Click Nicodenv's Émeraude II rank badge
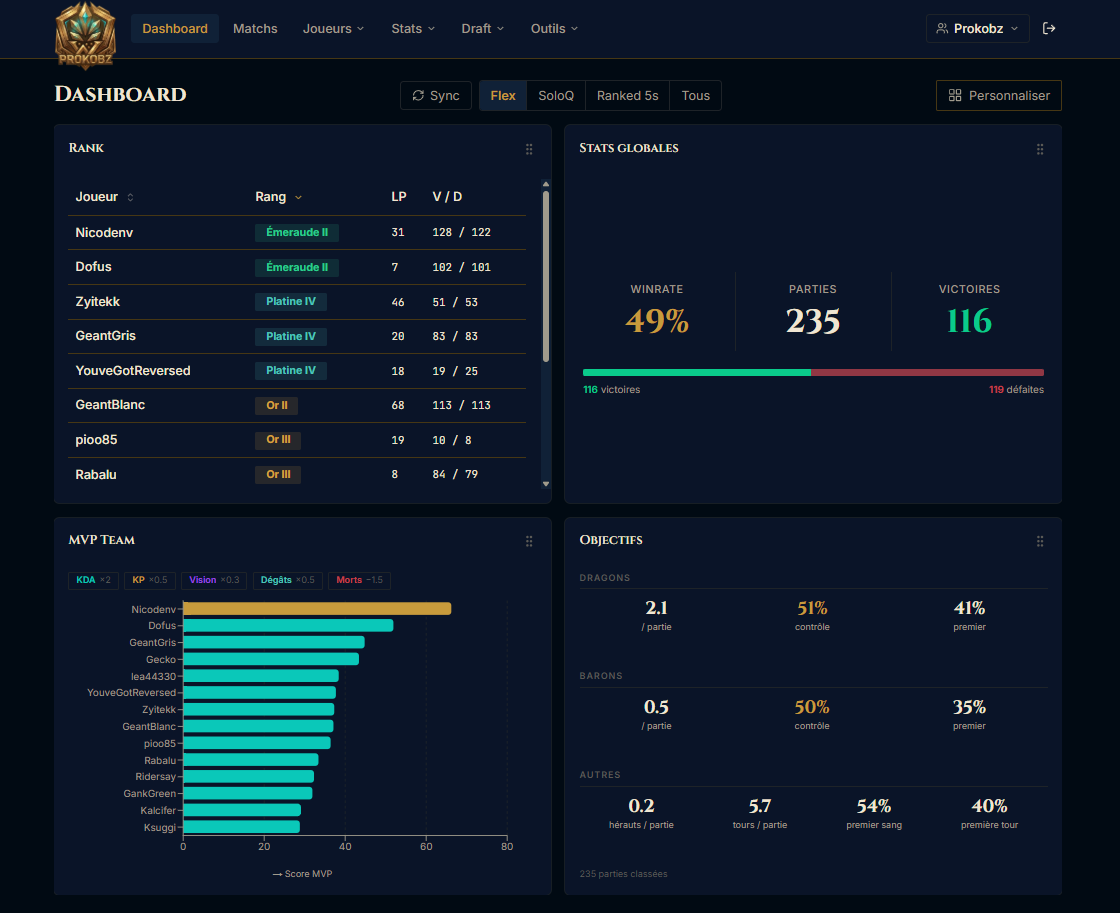Viewport: 1120px width, 913px height. (297, 232)
